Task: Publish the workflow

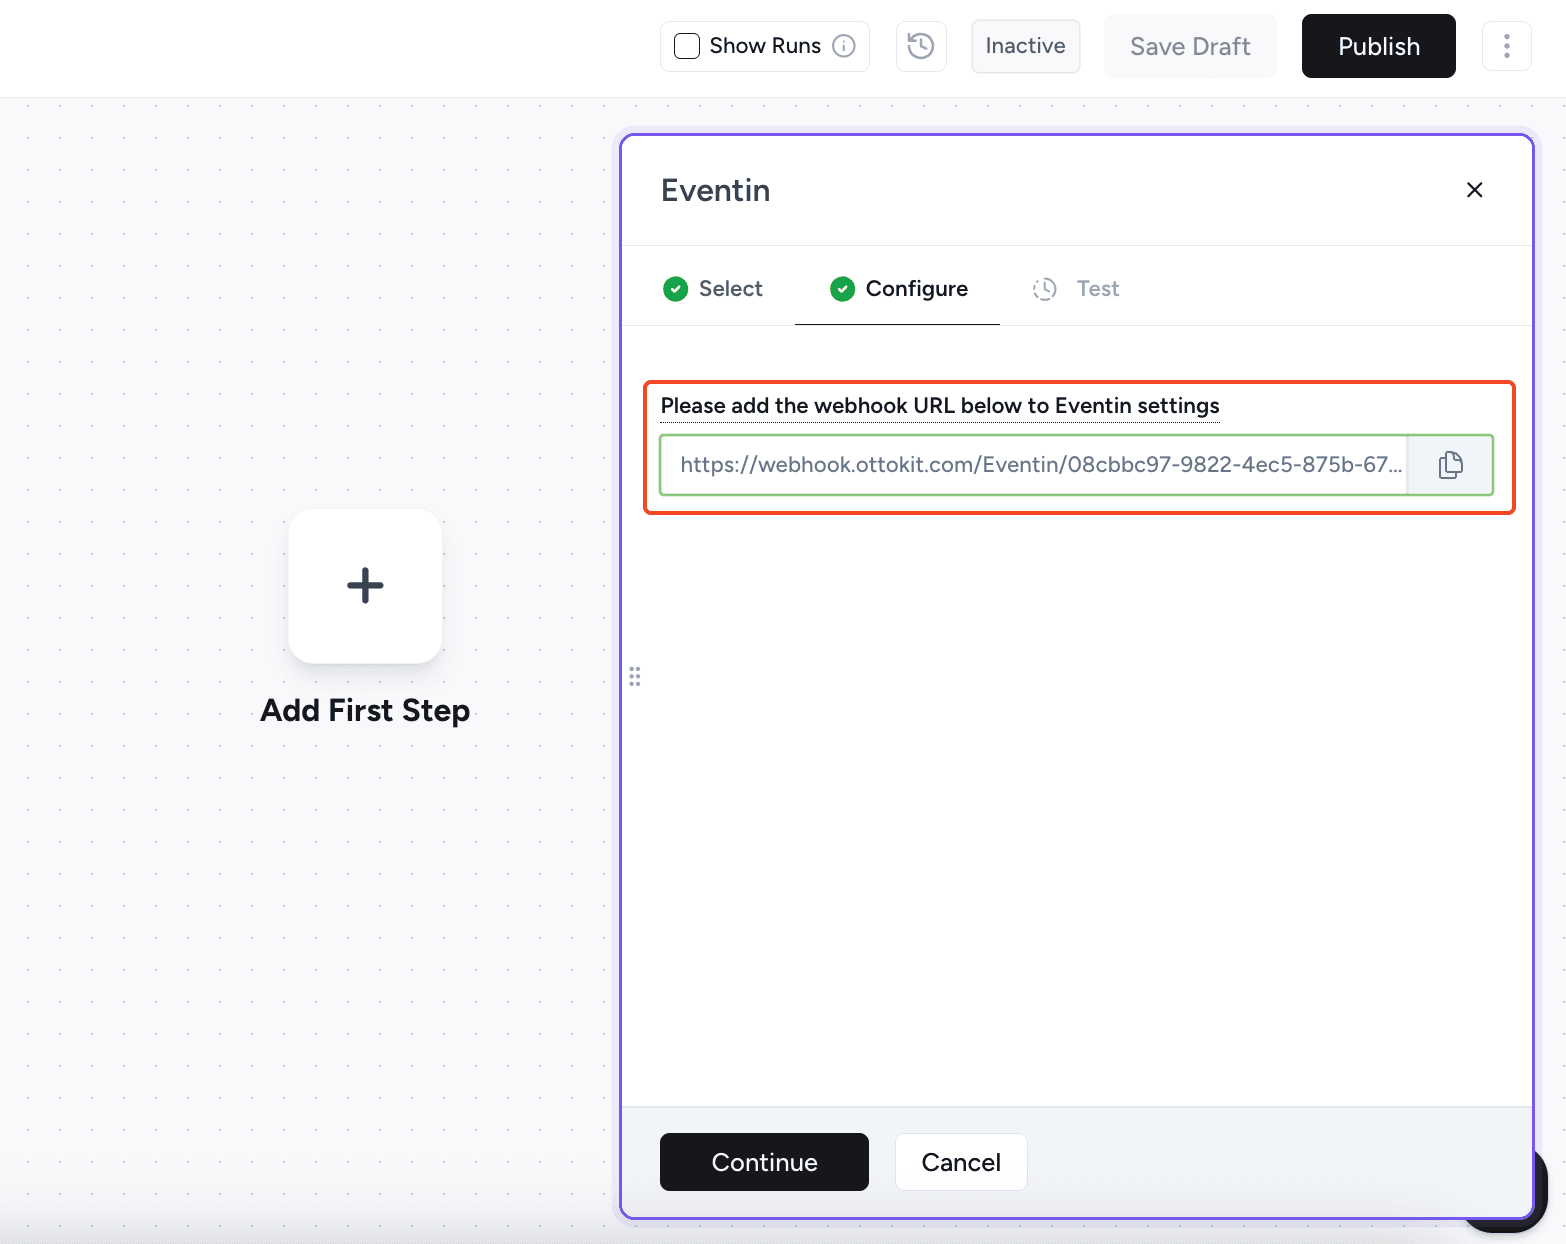Action: (1378, 46)
